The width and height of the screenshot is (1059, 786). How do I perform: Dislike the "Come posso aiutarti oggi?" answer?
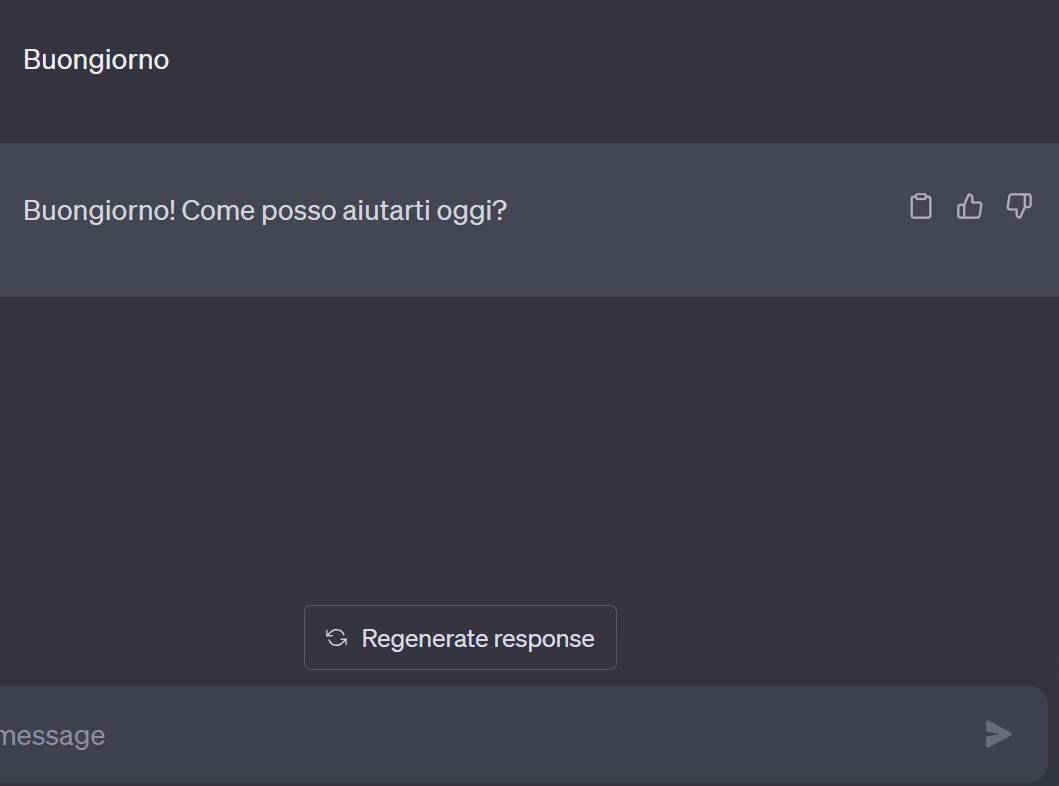click(1018, 206)
